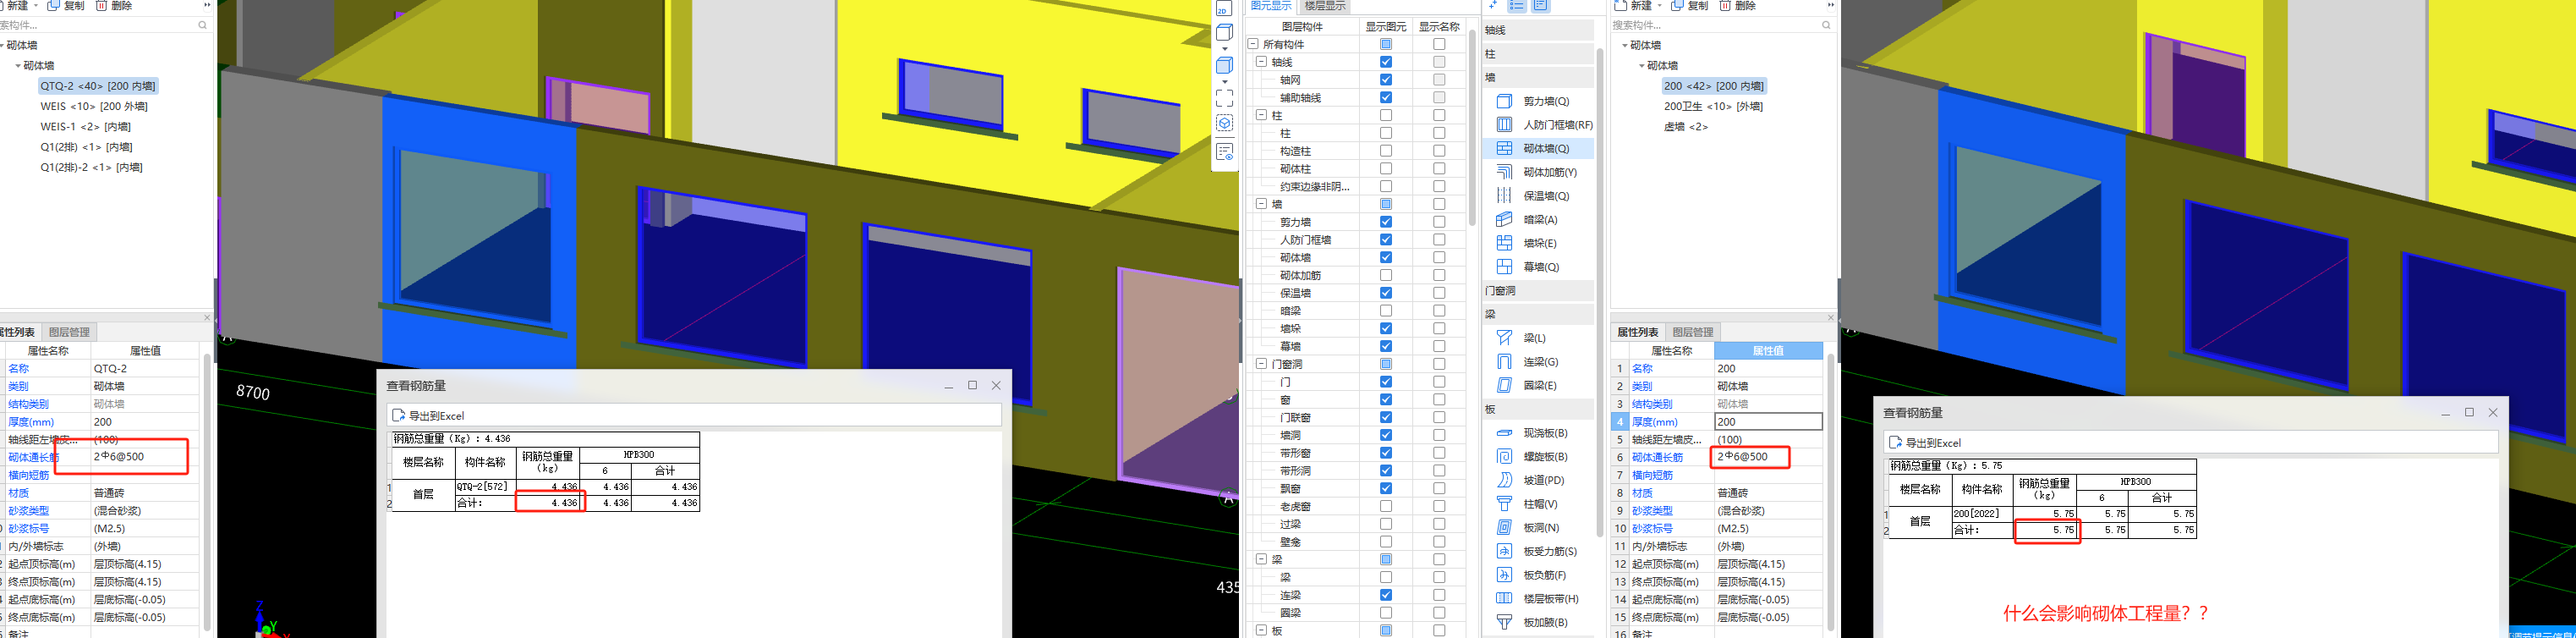Click the layer list vertical scrollbar
This screenshot has width=2576, height=638.
click(x=1471, y=129)
